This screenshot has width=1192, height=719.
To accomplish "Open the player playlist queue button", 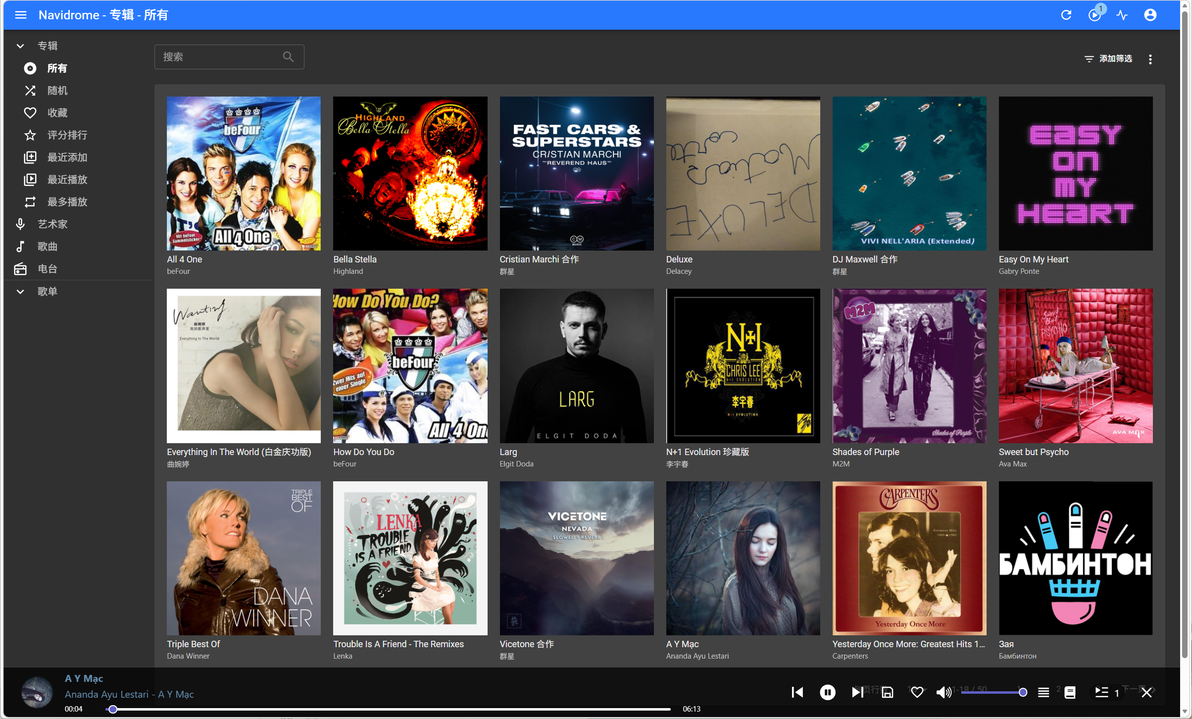I will coord(1106,692).
